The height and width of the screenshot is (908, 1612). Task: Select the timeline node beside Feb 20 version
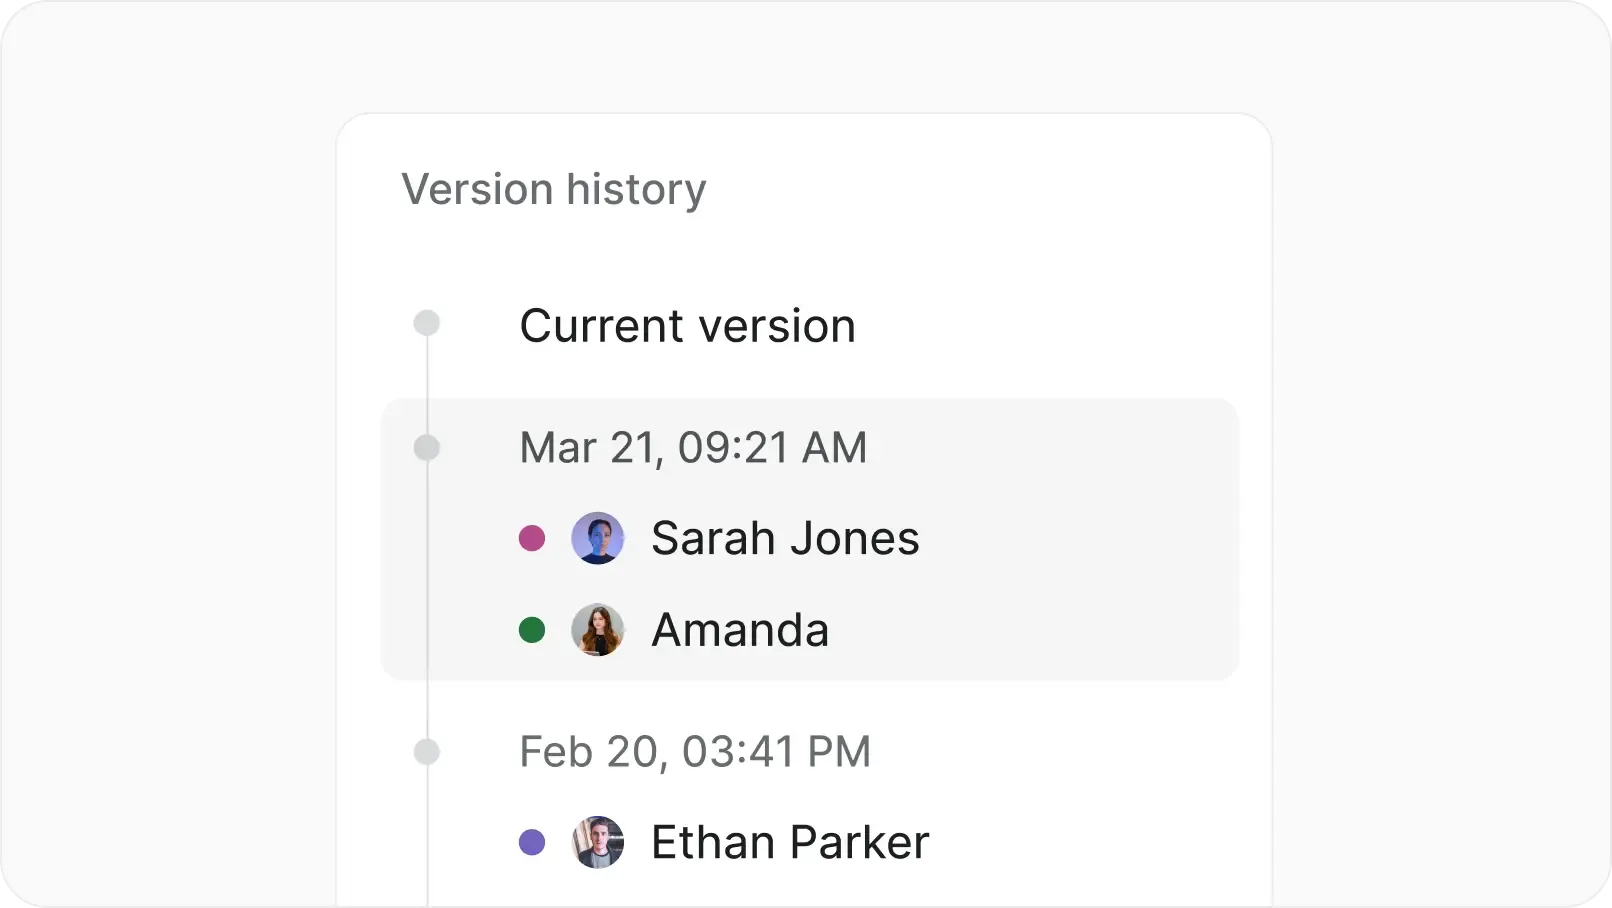(x=427, y=752)
